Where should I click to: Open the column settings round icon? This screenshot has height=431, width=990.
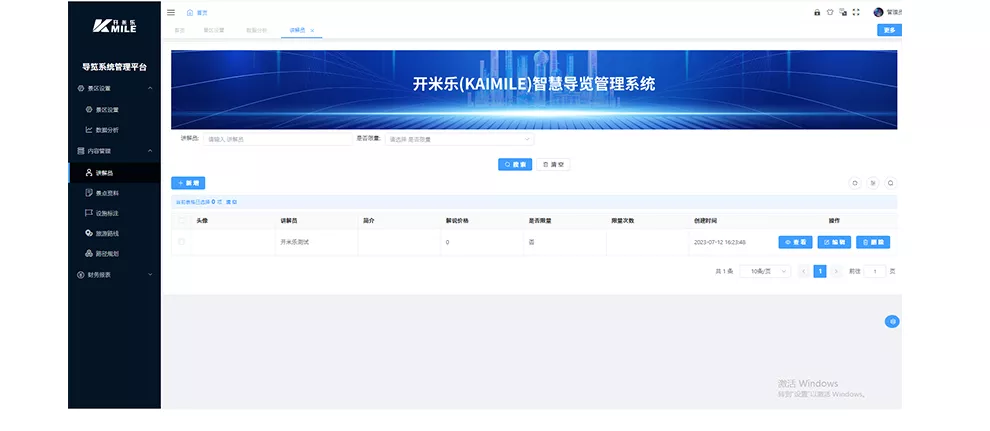(x=873, y=183)
